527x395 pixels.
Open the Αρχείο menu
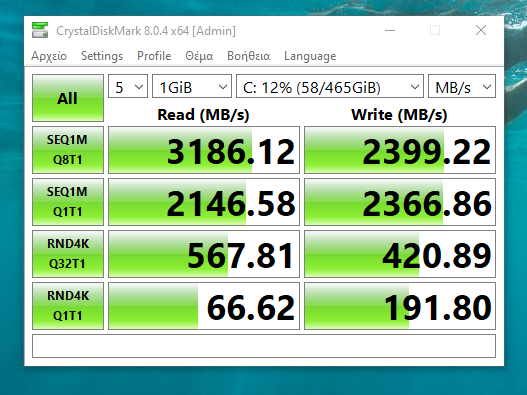49,56
